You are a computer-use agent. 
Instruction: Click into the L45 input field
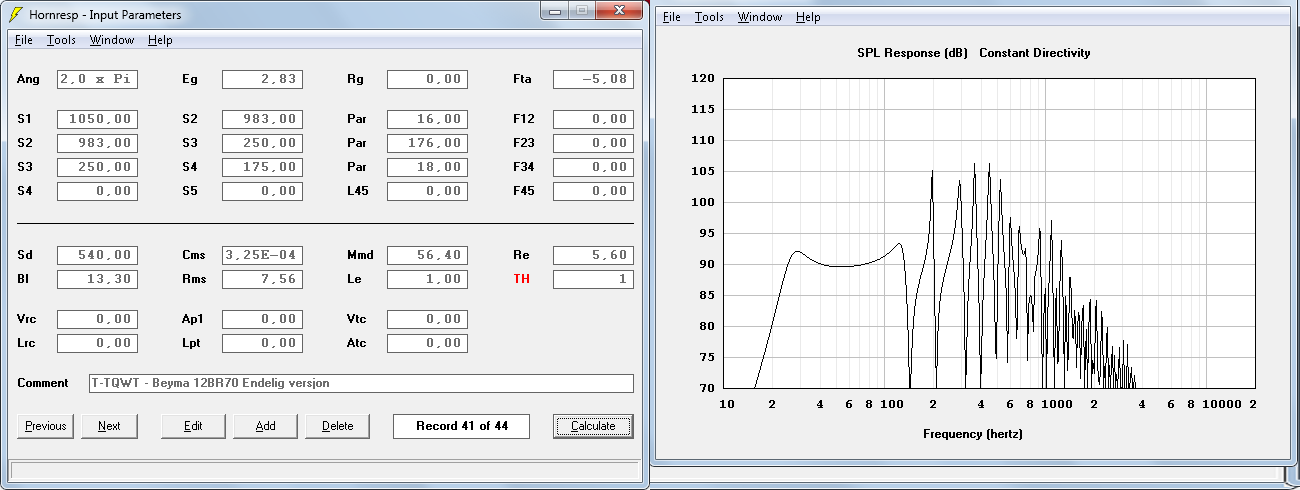pos(427,191)
